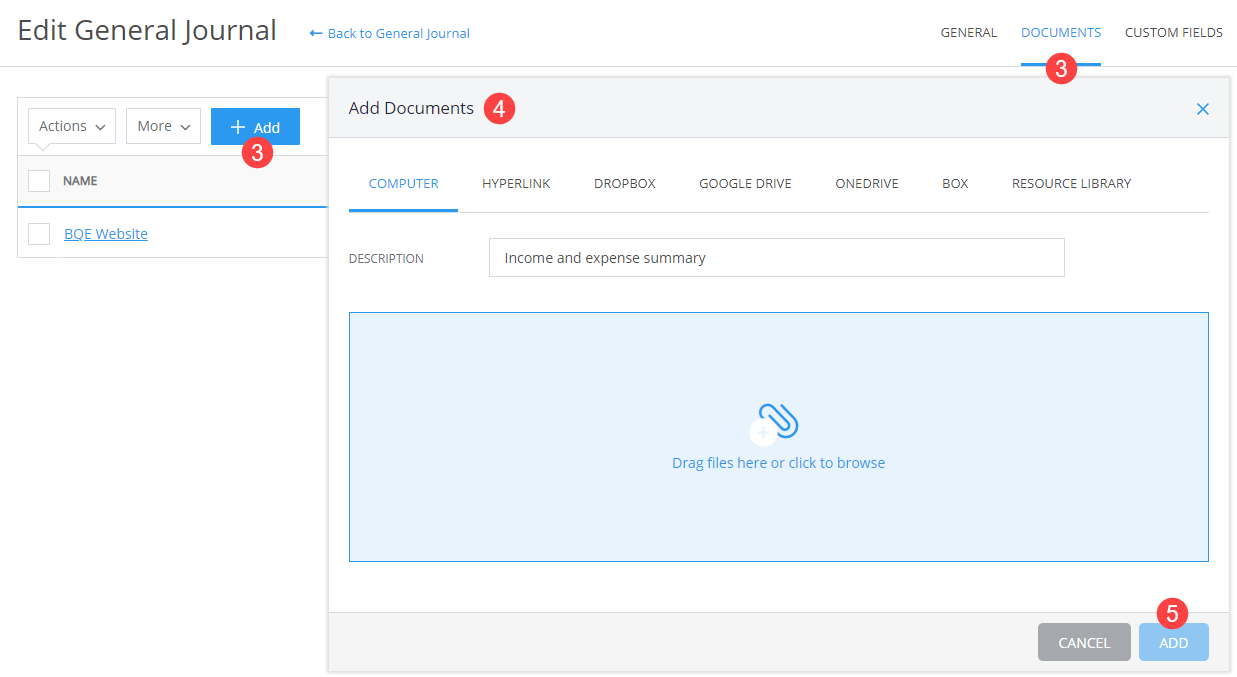The width and height of the screenshot is (1237, 677).
Task: Open the Actions dropdown
Action: 70,125
